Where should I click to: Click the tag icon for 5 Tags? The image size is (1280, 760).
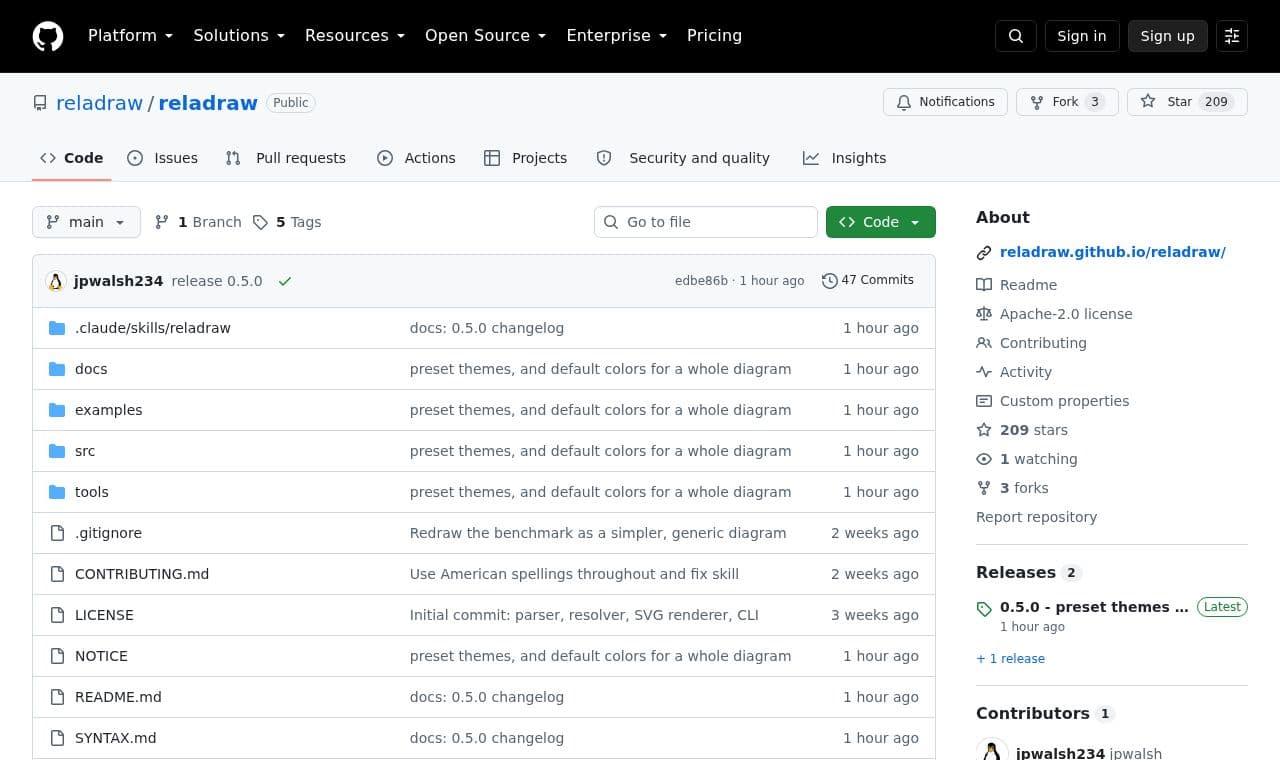pos(260,222)
